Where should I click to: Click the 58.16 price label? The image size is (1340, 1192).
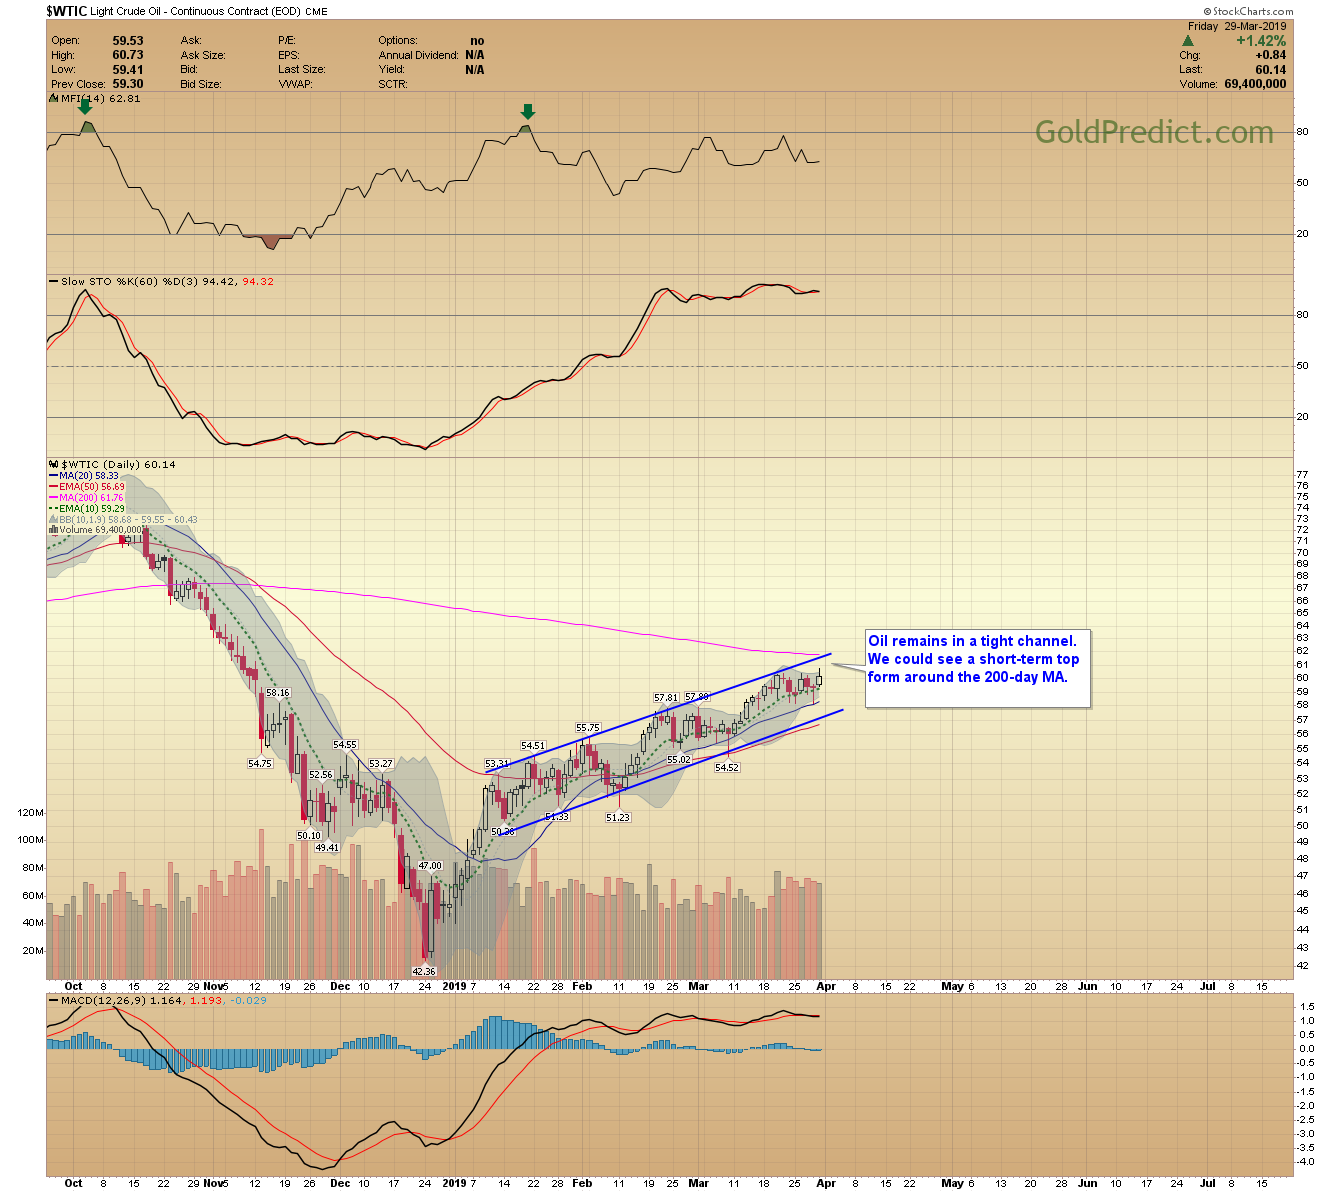[x=277, y=693]
